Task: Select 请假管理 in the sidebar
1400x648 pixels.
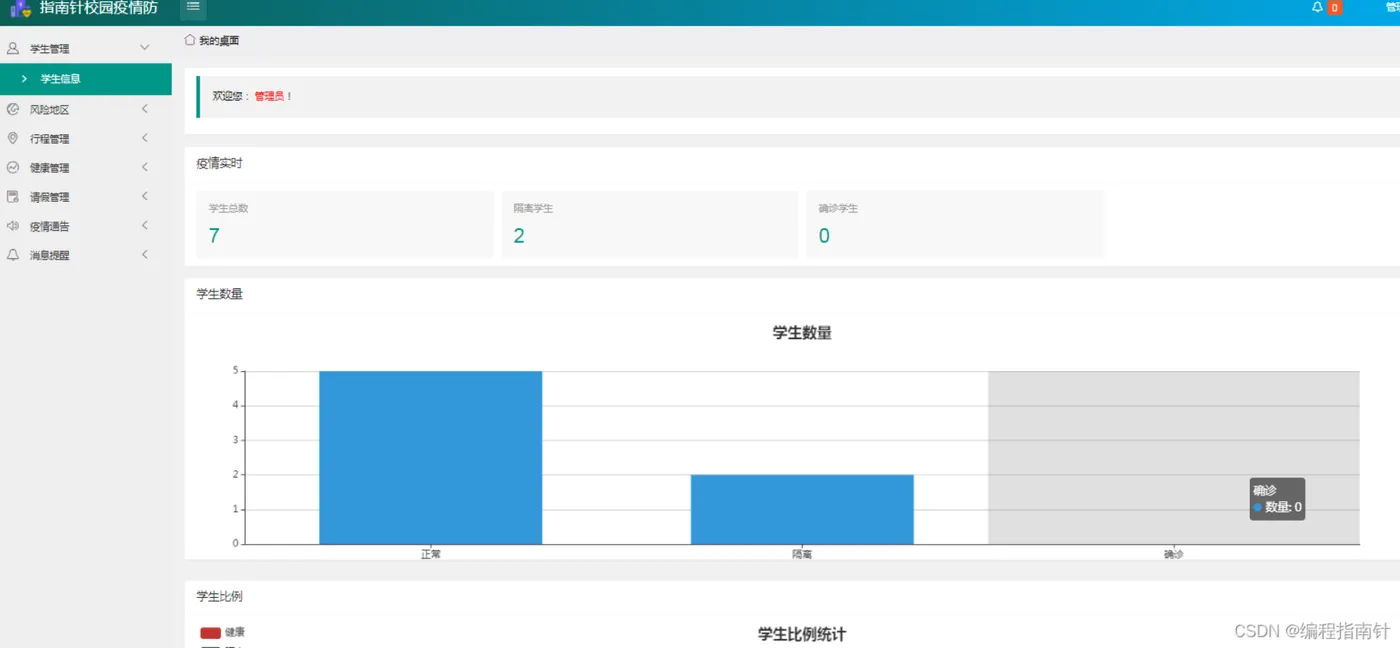Action: [50, 197]
